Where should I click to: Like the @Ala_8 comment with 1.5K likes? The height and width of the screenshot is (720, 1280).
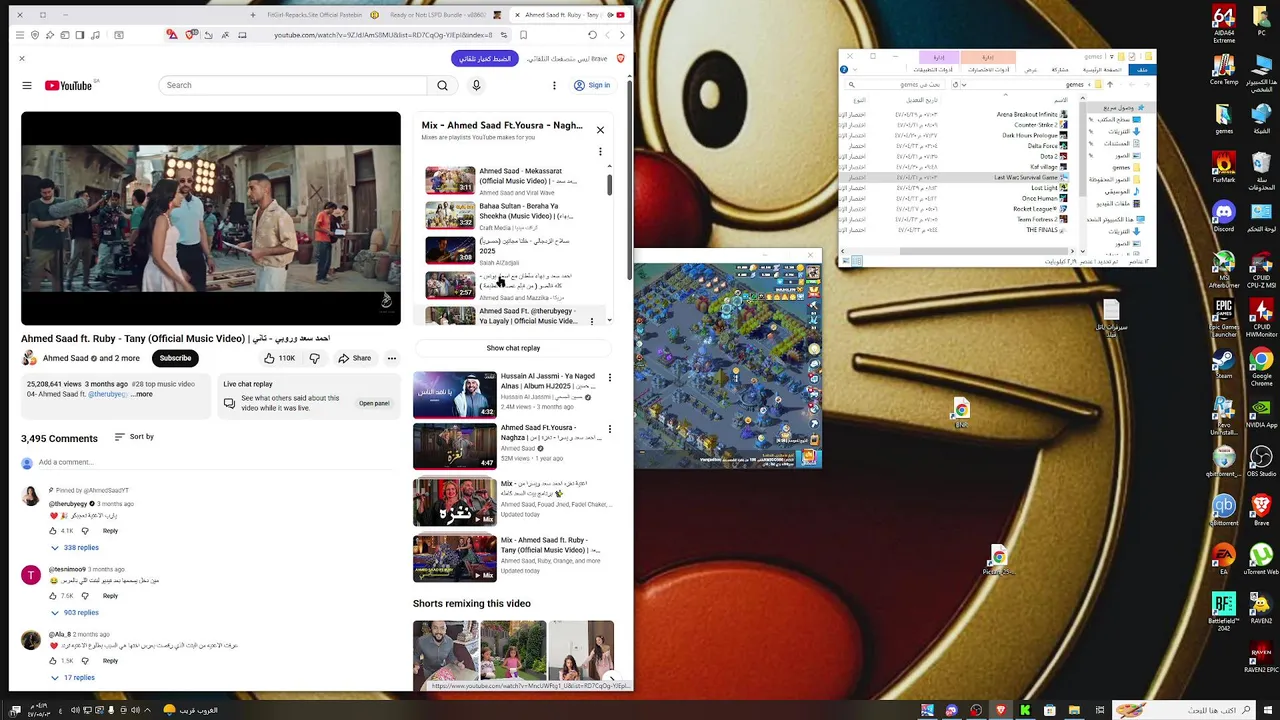[53, 661]
